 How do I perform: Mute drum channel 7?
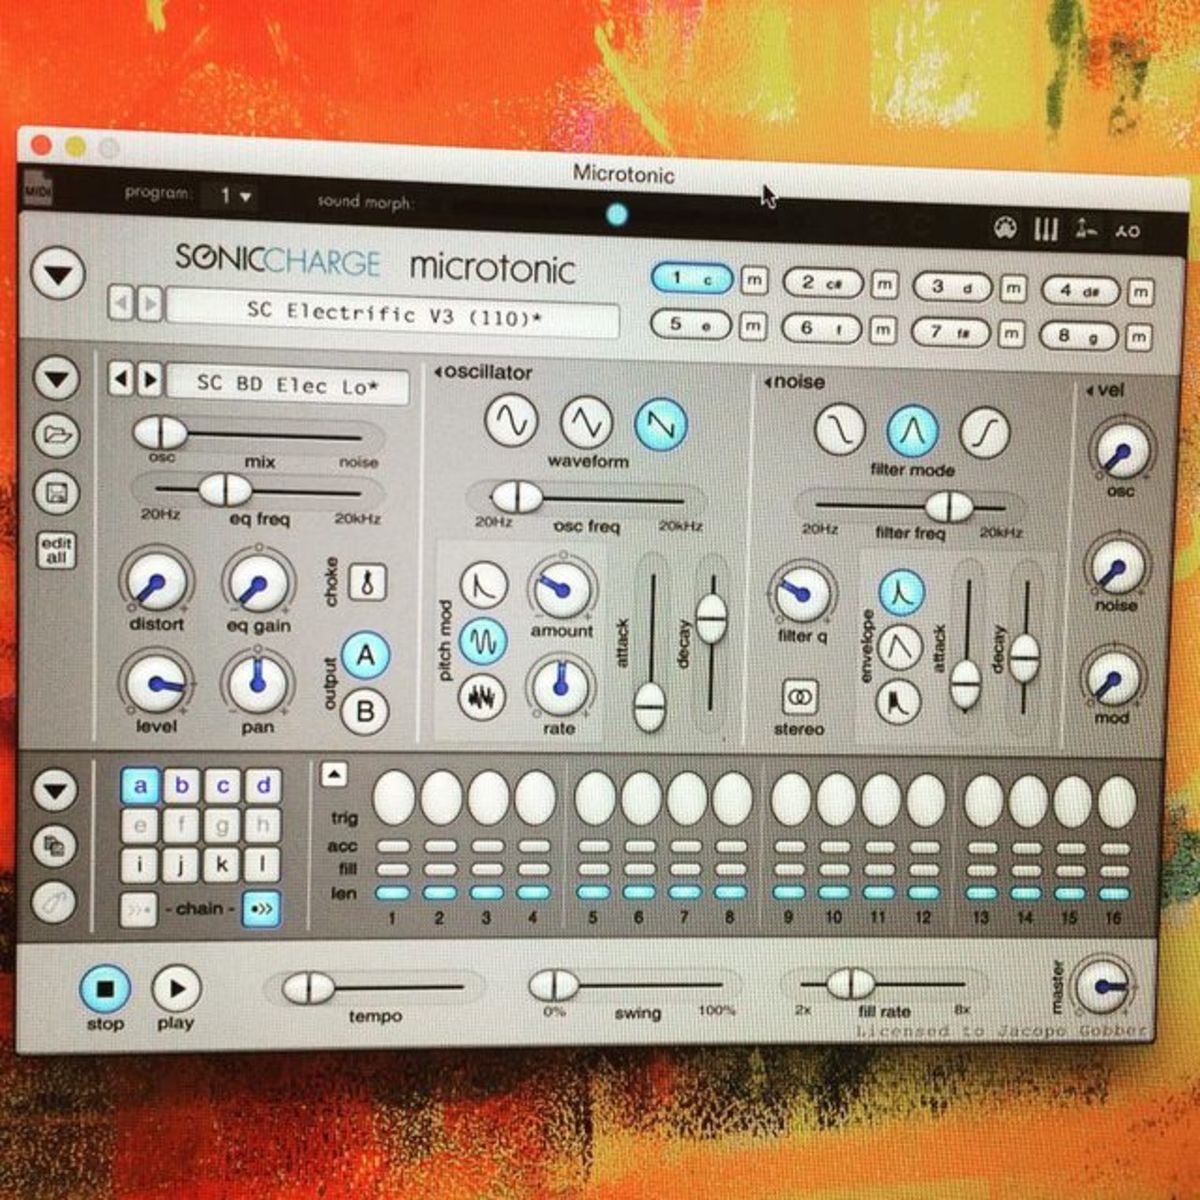[1012, 332]
